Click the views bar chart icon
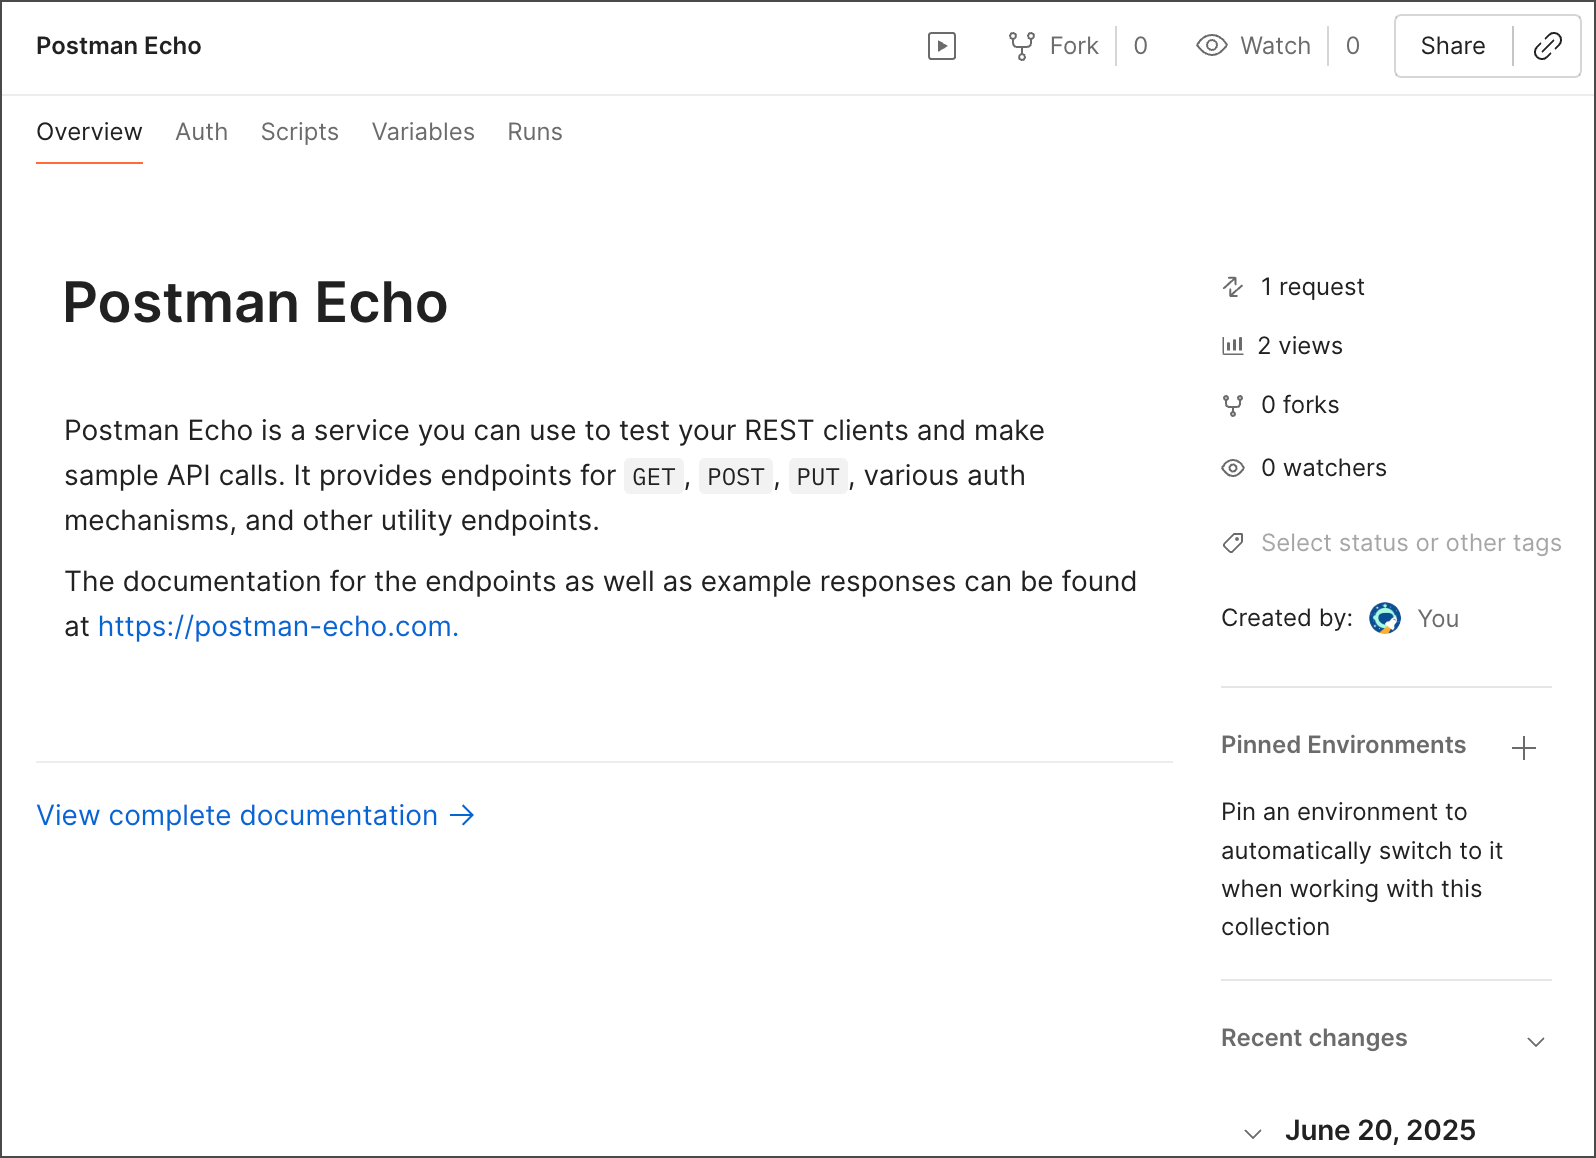Image resolution: width=1596 pixels, height=1158 pixels. point(1232,346)
